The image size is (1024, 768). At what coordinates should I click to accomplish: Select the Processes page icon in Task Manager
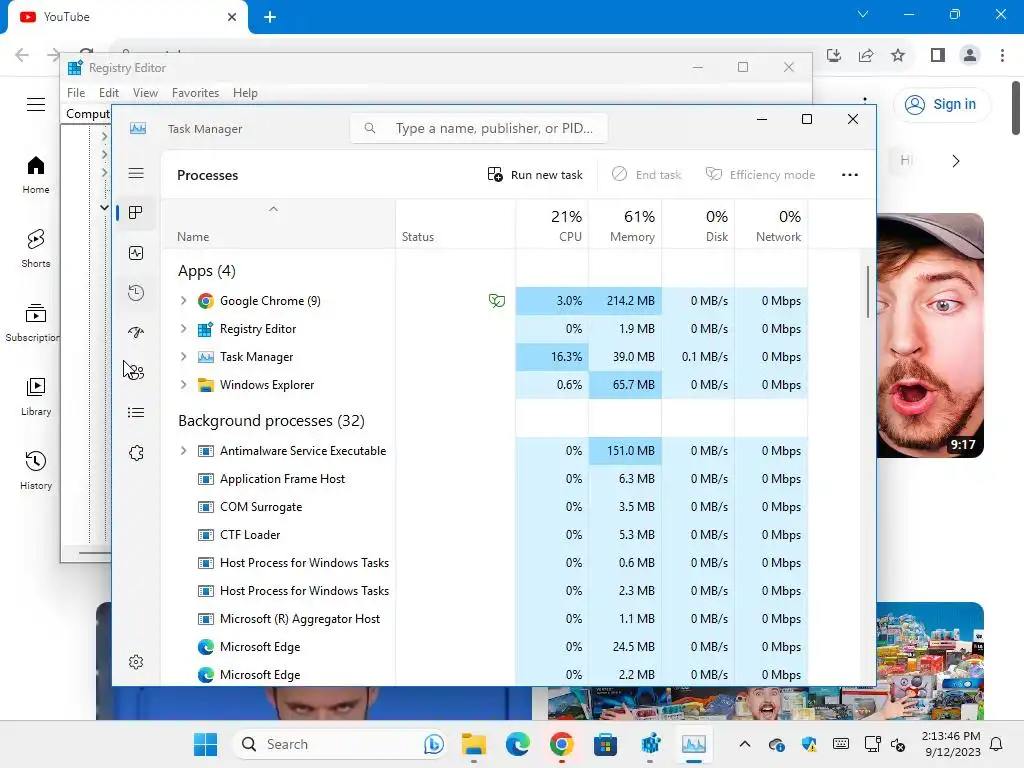136,213
